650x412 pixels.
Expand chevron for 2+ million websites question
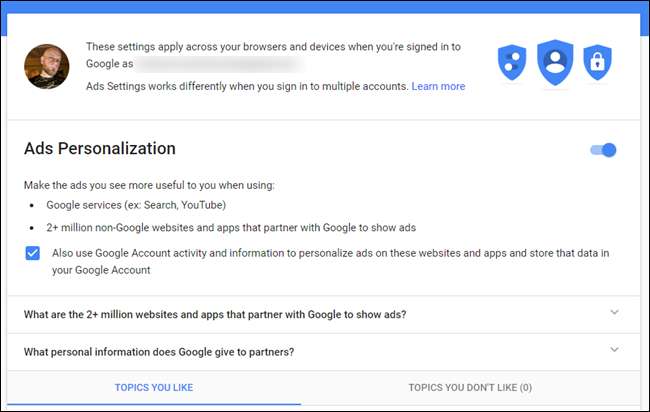614,313
